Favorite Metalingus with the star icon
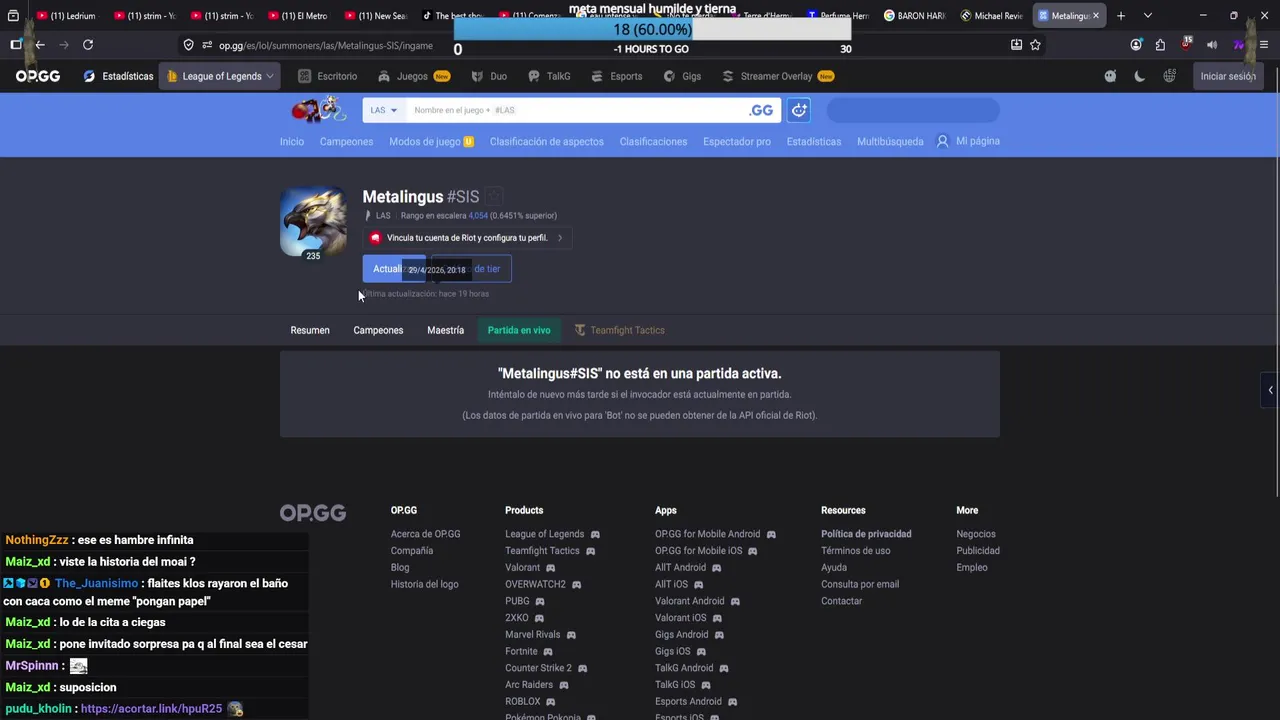 coord(494,196)
